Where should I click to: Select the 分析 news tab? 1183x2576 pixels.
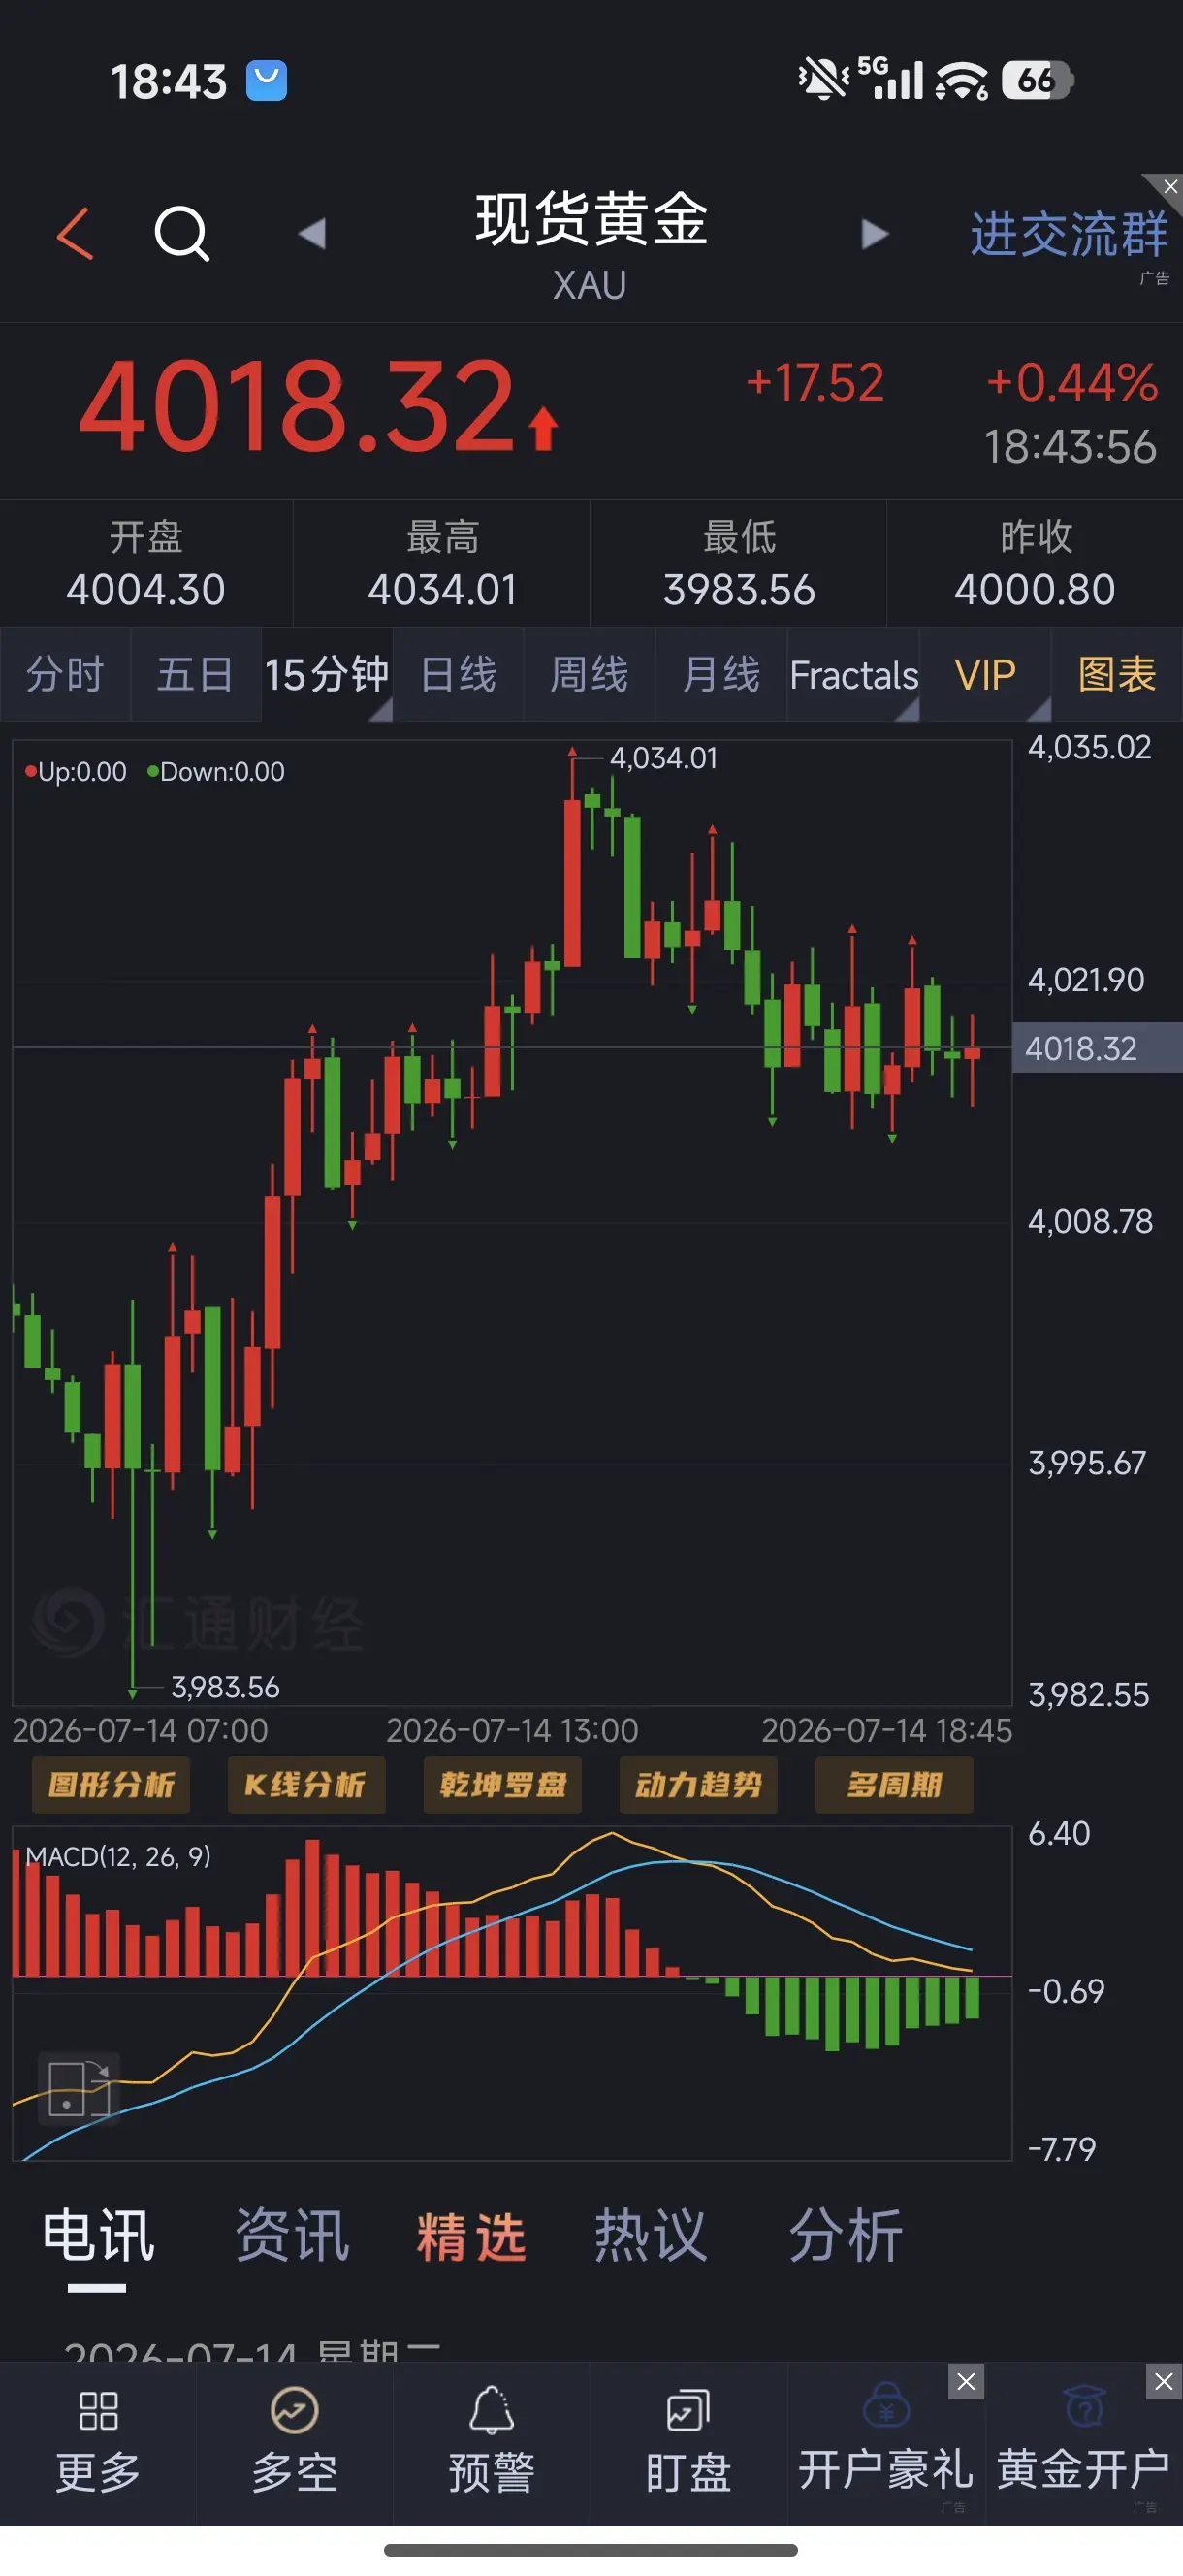[846, 2235]
